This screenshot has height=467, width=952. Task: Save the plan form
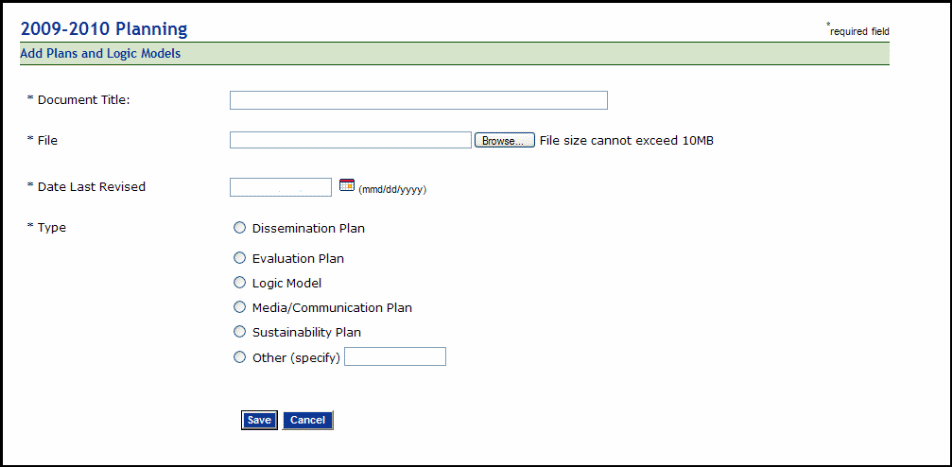click(259, 420)
